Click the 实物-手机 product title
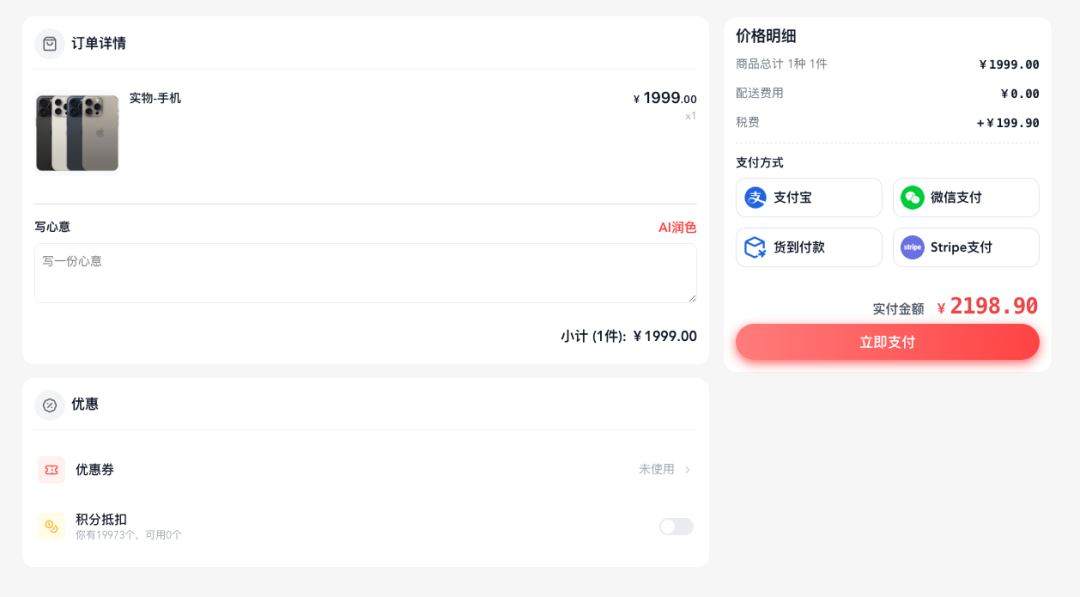 tap(155, 98)
